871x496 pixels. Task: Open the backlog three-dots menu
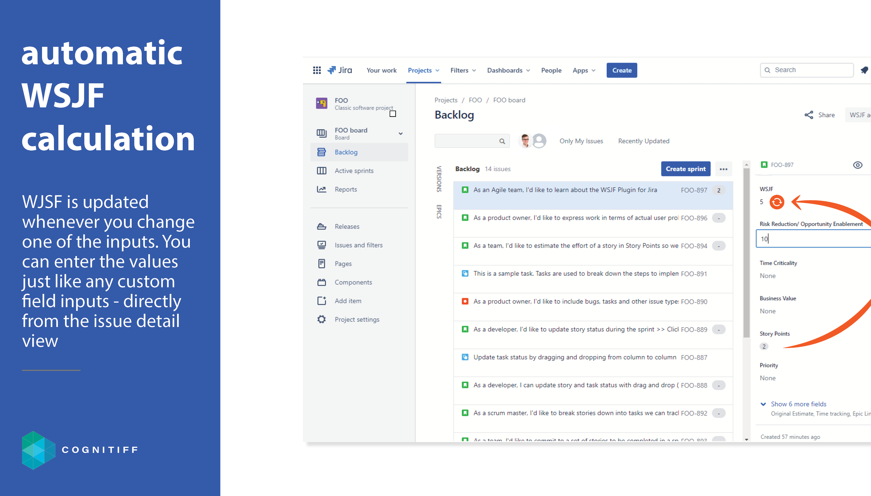723,169
